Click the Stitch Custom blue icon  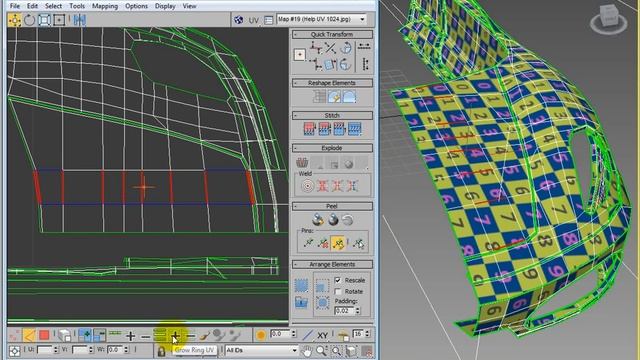click(x=354, y=129)
